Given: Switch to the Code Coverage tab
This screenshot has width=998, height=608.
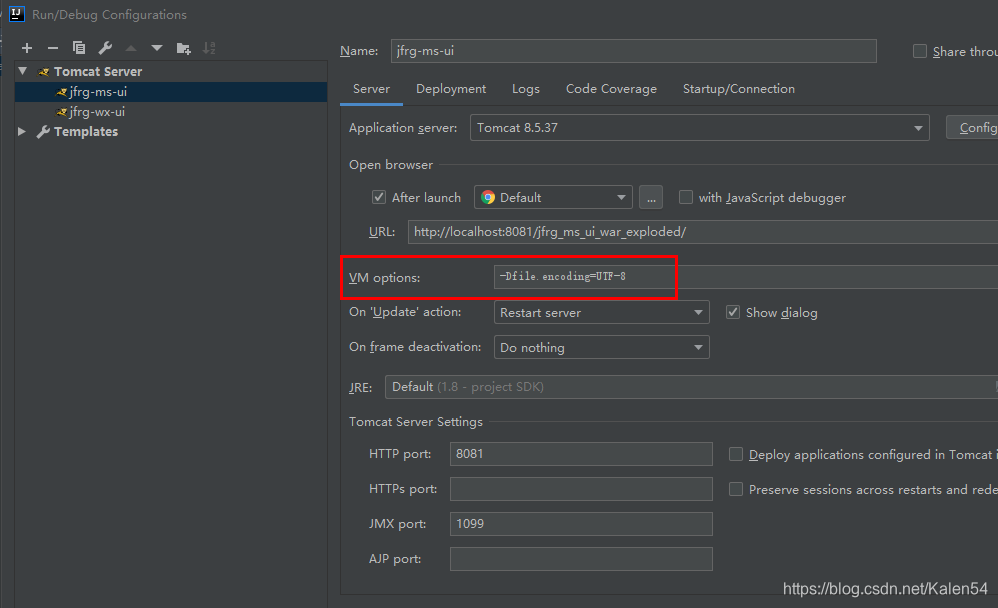Looking at the screenshot, I should 612,89.
